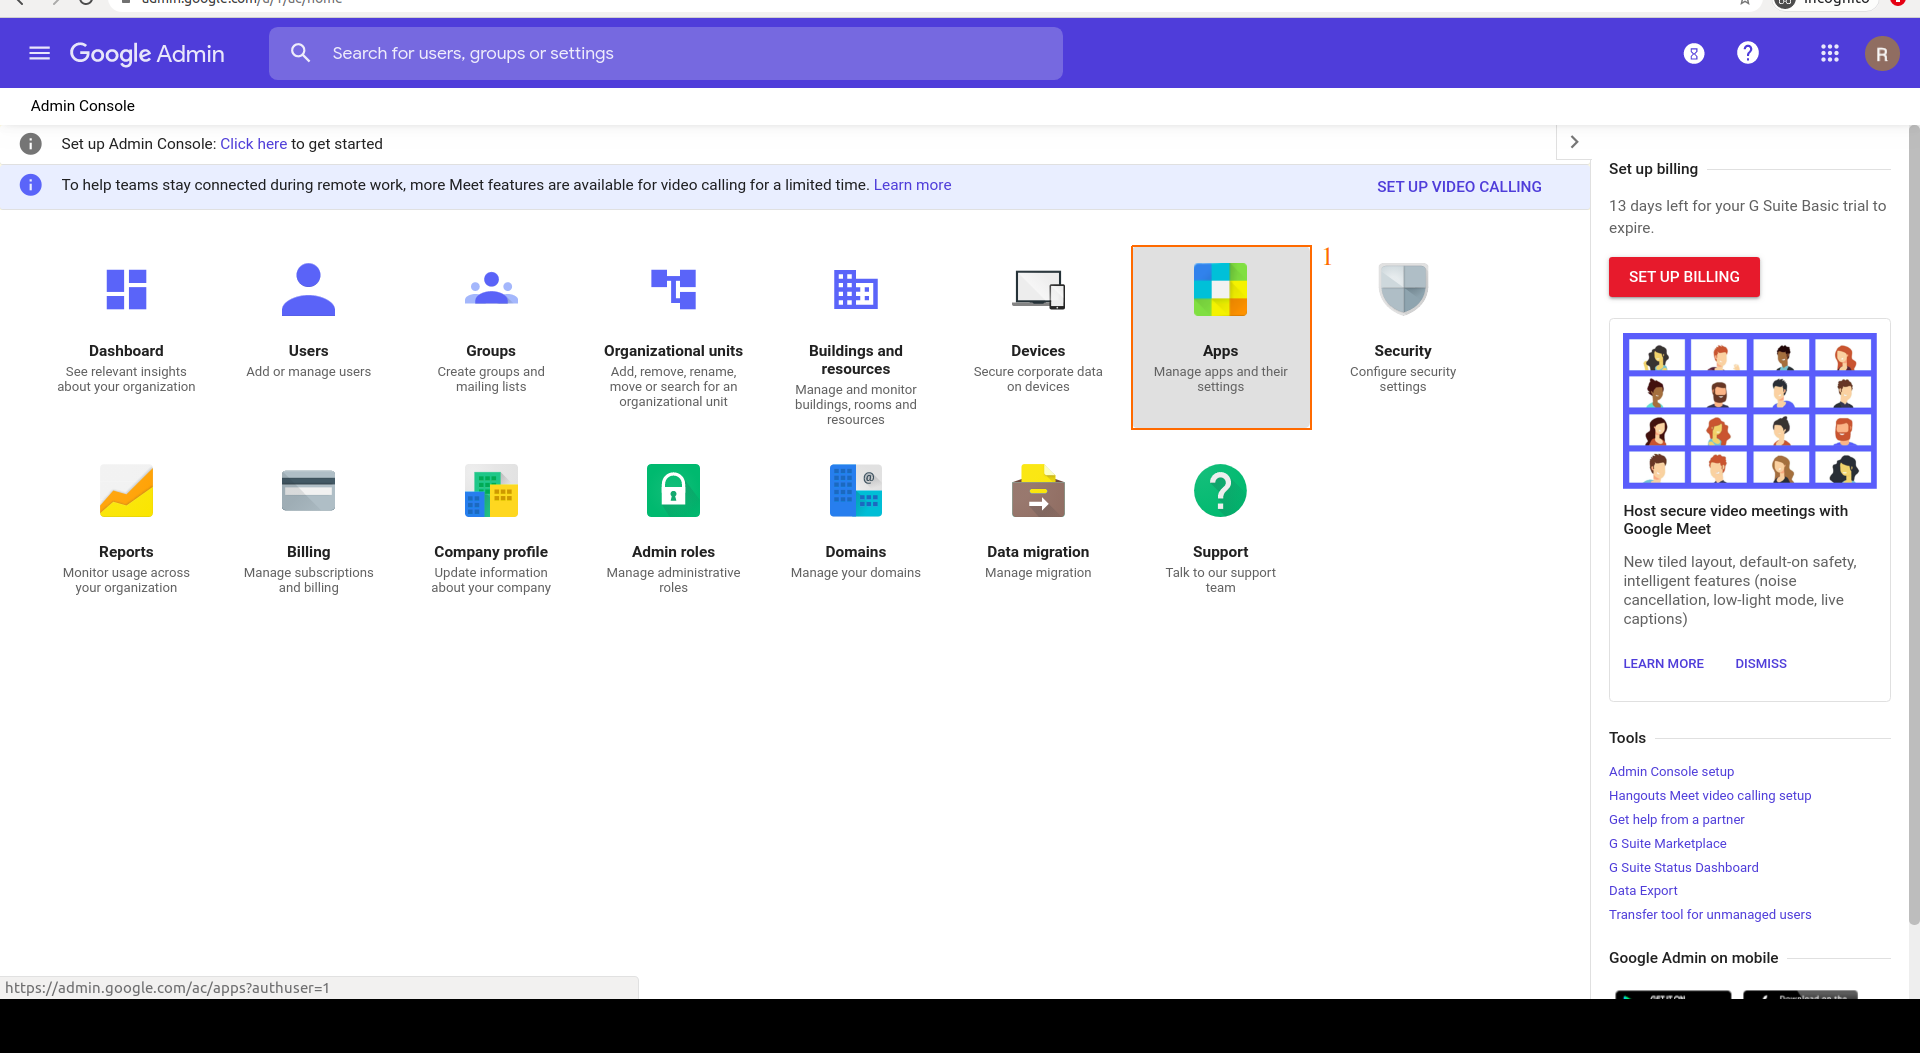Screen dimensions: 1920x1053
Task: Open the Dashboard icon
Action: coord(126,290)
